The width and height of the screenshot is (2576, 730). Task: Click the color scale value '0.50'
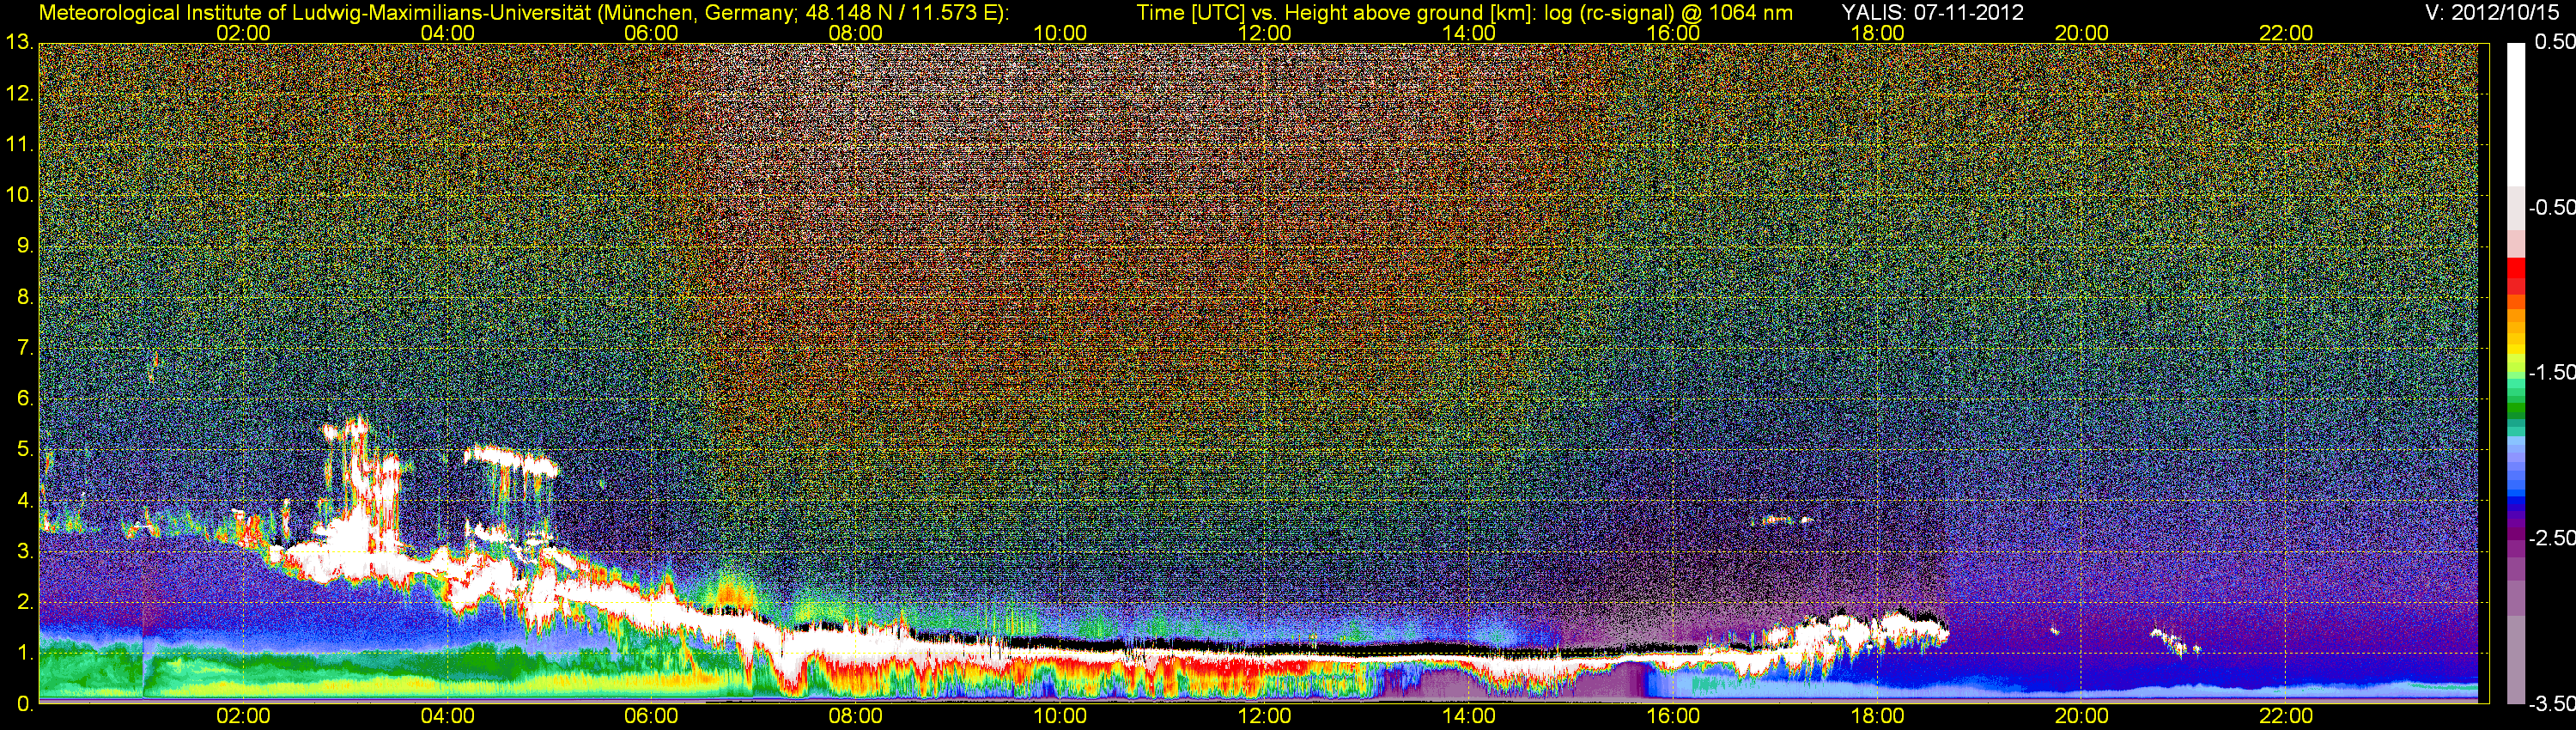point(2555,42)
